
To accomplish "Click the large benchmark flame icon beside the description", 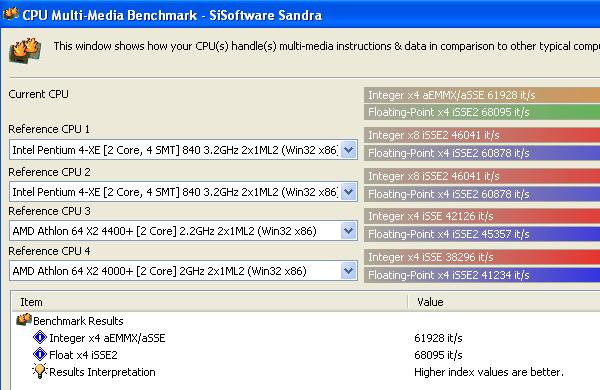I will click(26, 51).
